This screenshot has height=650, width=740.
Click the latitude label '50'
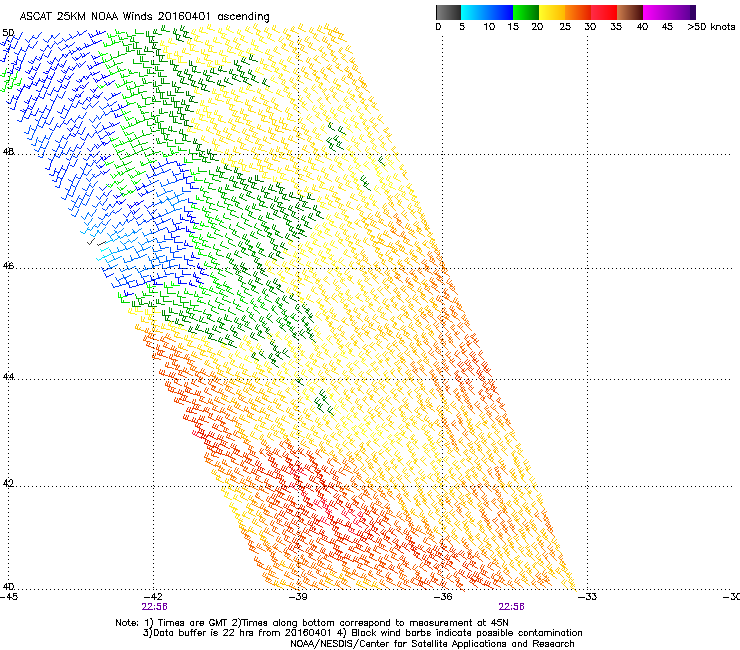tap(8, 33)
